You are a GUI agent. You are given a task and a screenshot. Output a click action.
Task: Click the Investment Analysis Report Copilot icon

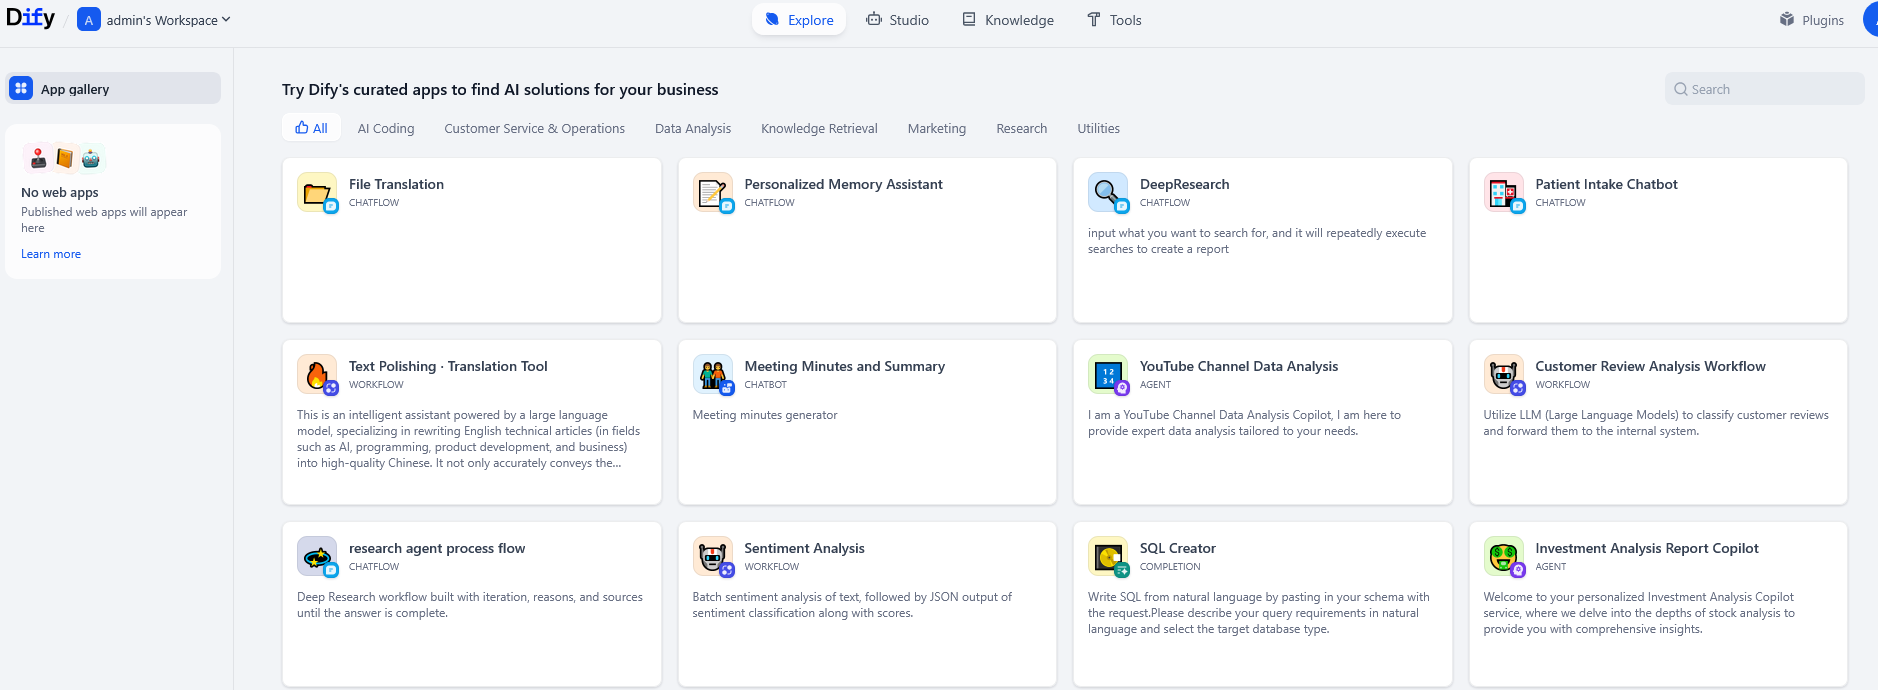coord(1503,556)
